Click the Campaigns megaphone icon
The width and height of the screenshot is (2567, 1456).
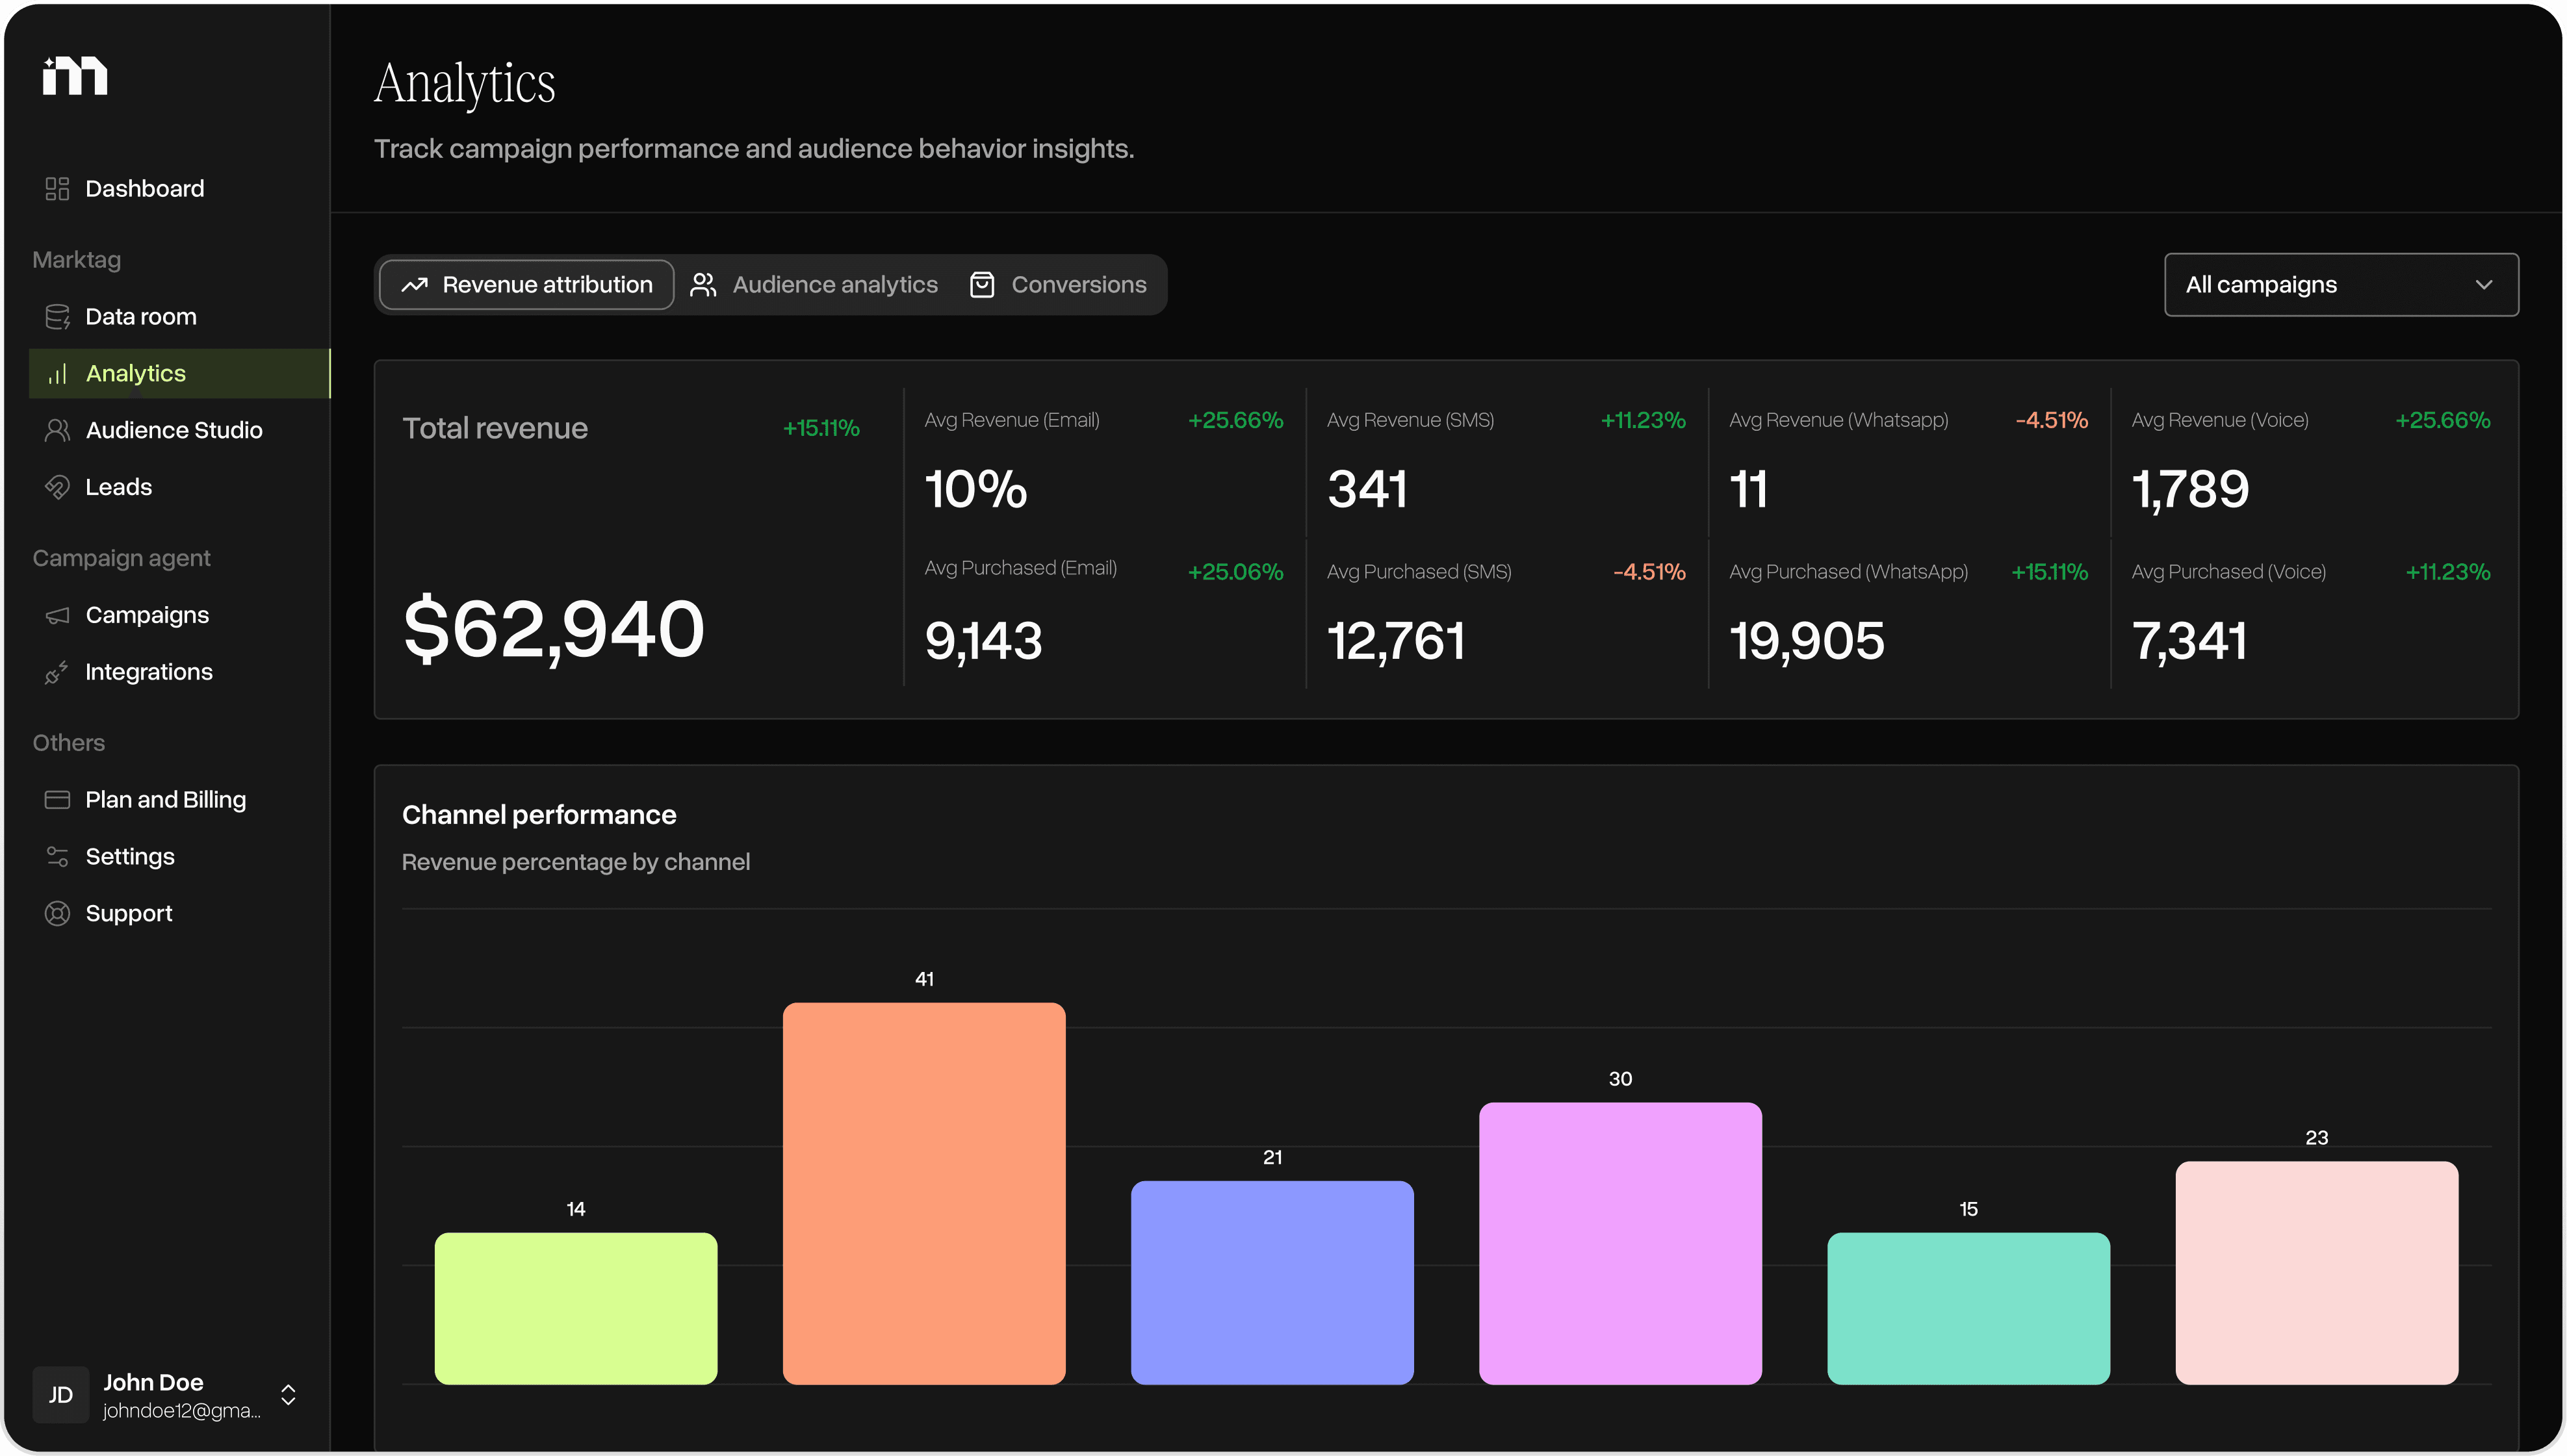[57, 615]
